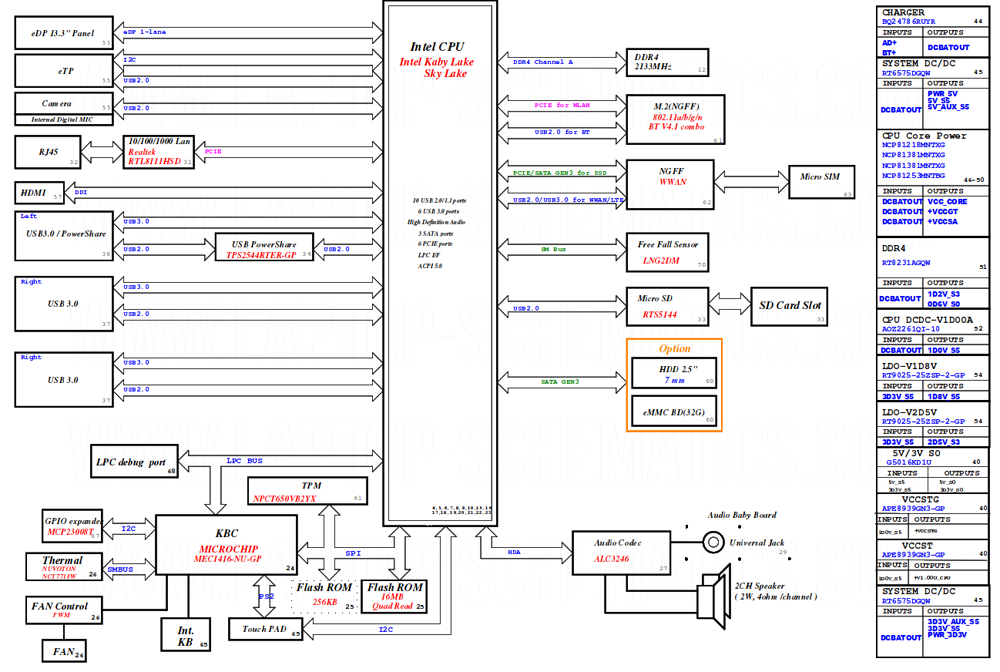Click the Universal Jack circle symbol
Viewport: 1000px width, 672px height.
(x=713, y=542)
